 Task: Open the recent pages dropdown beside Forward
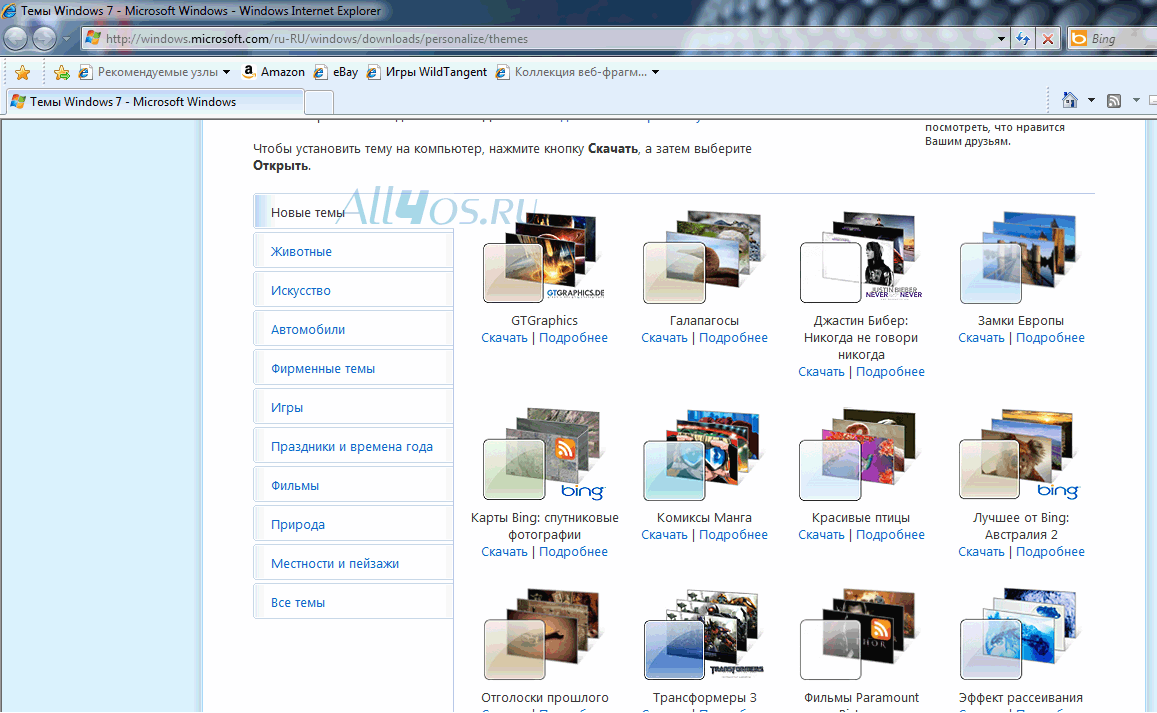click(66, 38)
